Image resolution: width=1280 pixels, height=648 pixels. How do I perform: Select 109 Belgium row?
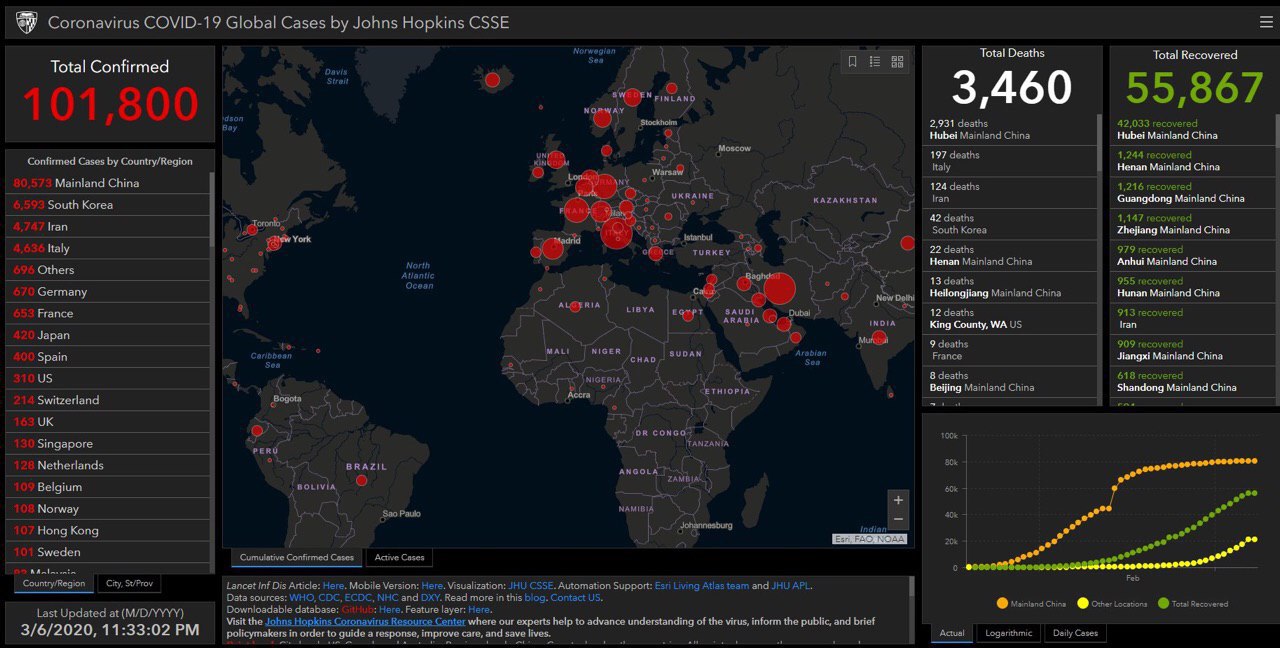pyautogui.click(x=108, y=487)
